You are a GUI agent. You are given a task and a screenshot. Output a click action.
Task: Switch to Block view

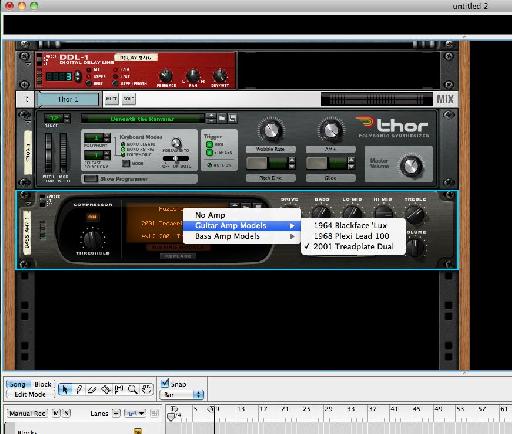[x=43, y=384]
